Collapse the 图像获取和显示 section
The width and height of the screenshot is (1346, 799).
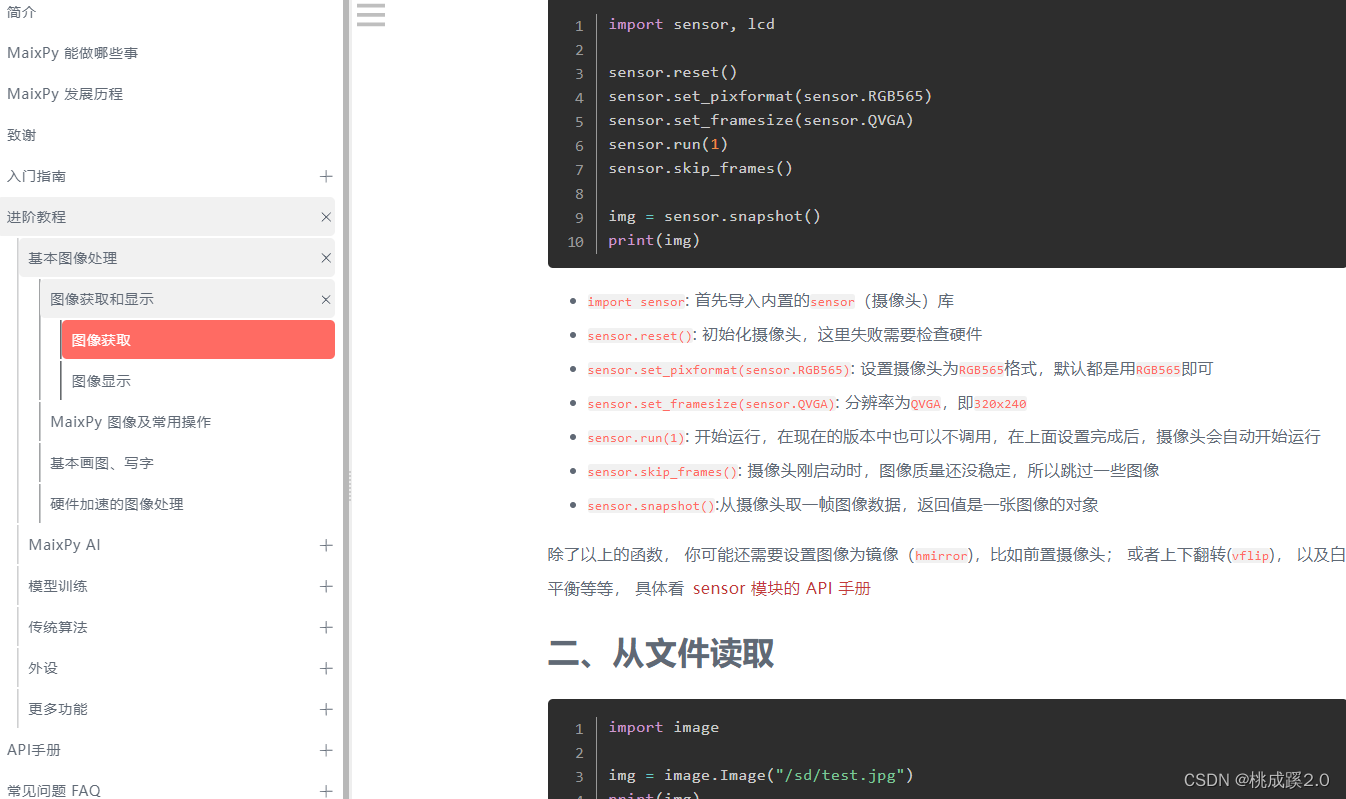click(x=326, y=299)
